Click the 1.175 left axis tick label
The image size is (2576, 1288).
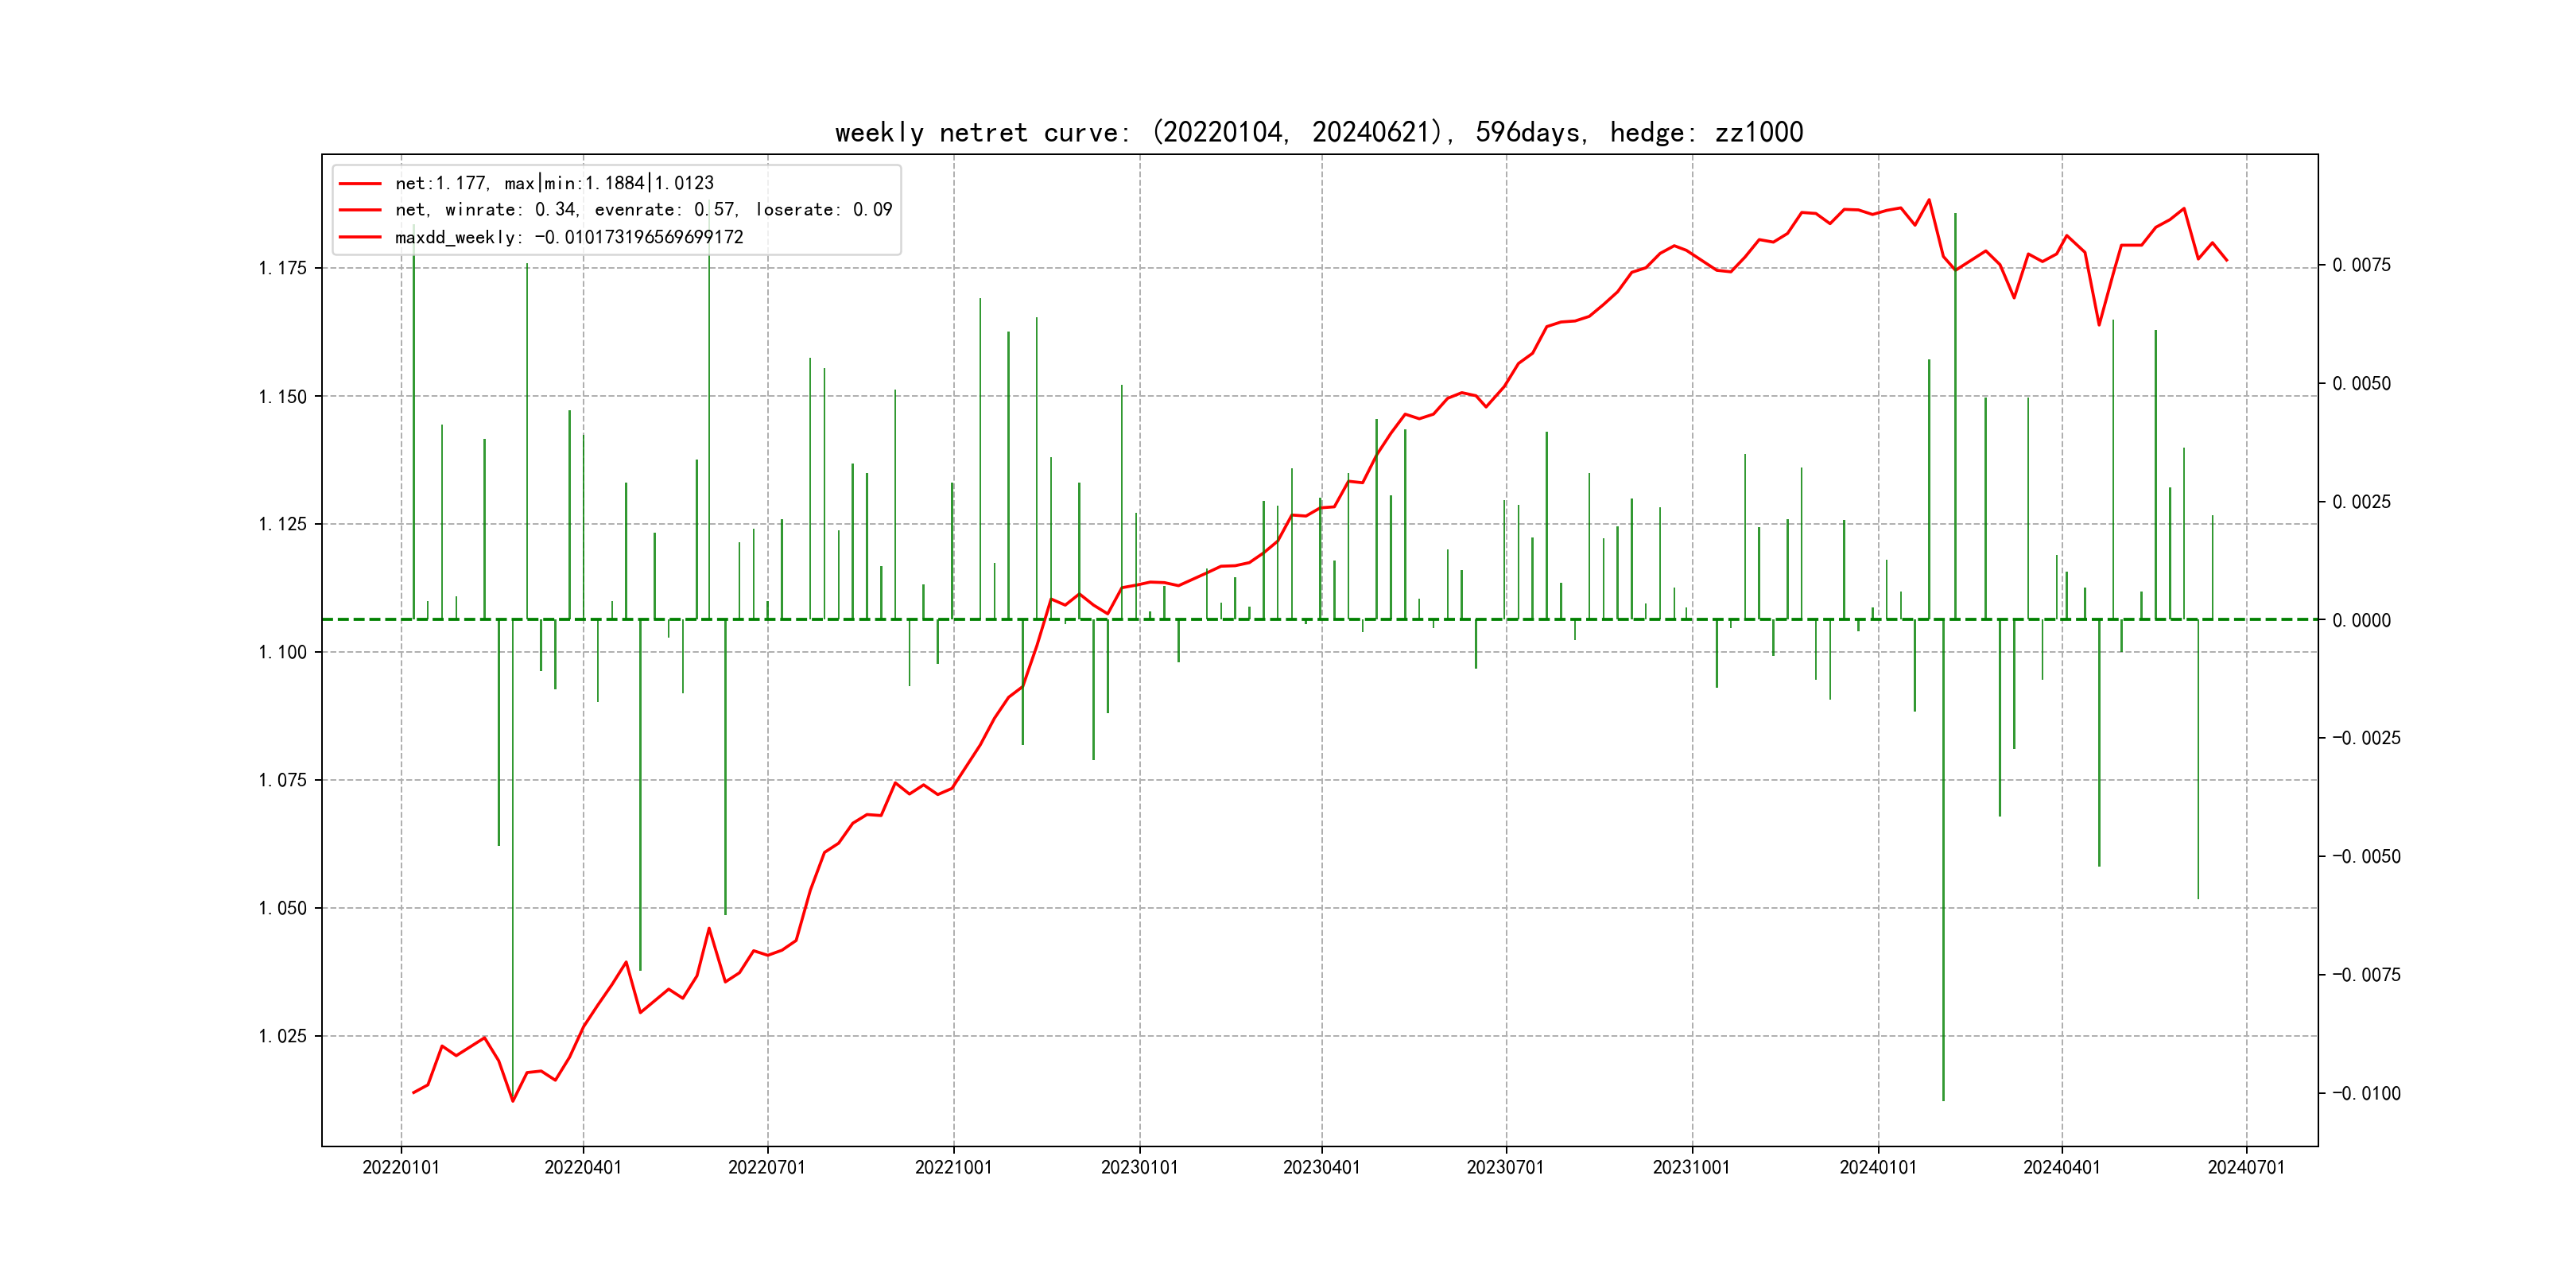pos(283,268)
